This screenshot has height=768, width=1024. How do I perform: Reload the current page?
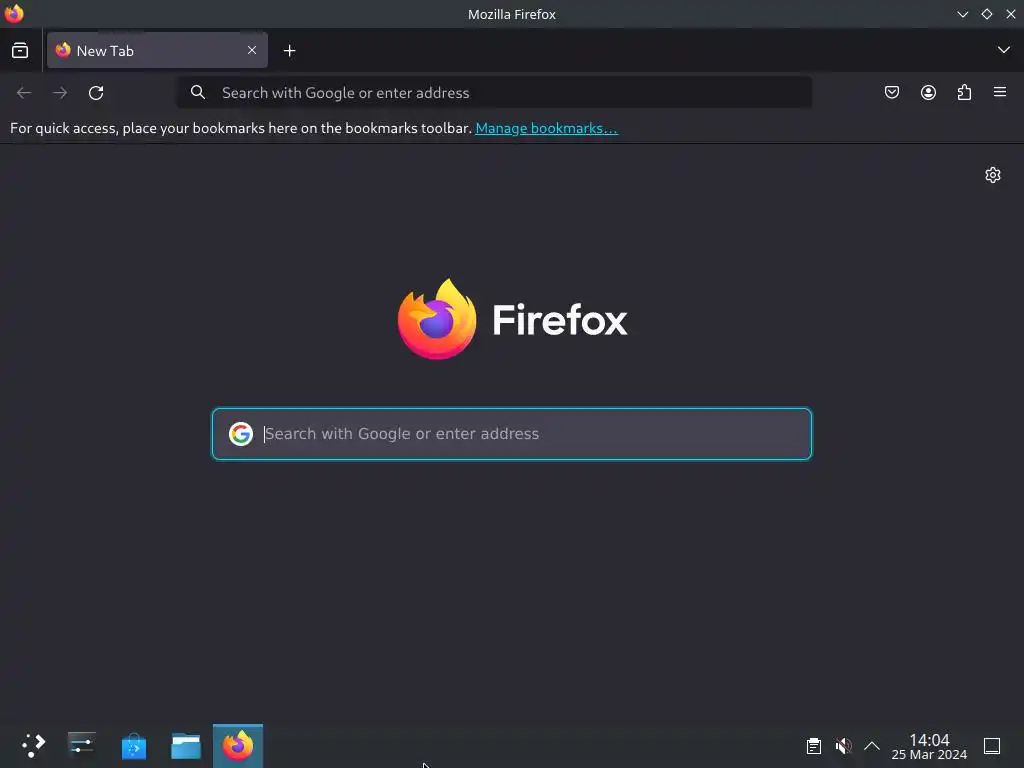(x=96, y=93)
